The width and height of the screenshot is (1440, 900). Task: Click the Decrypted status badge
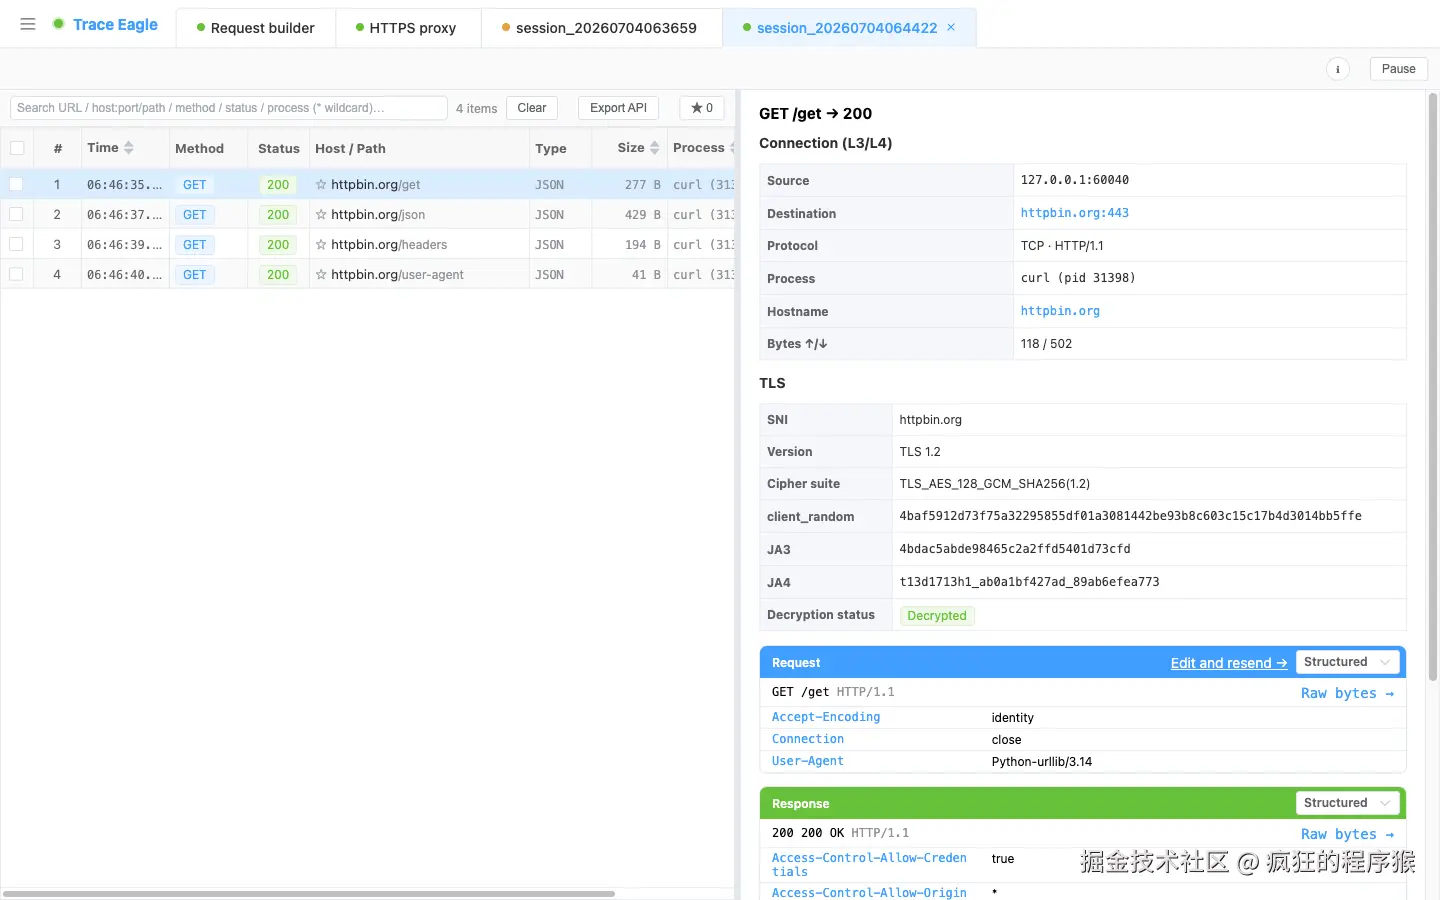[937, 616]
